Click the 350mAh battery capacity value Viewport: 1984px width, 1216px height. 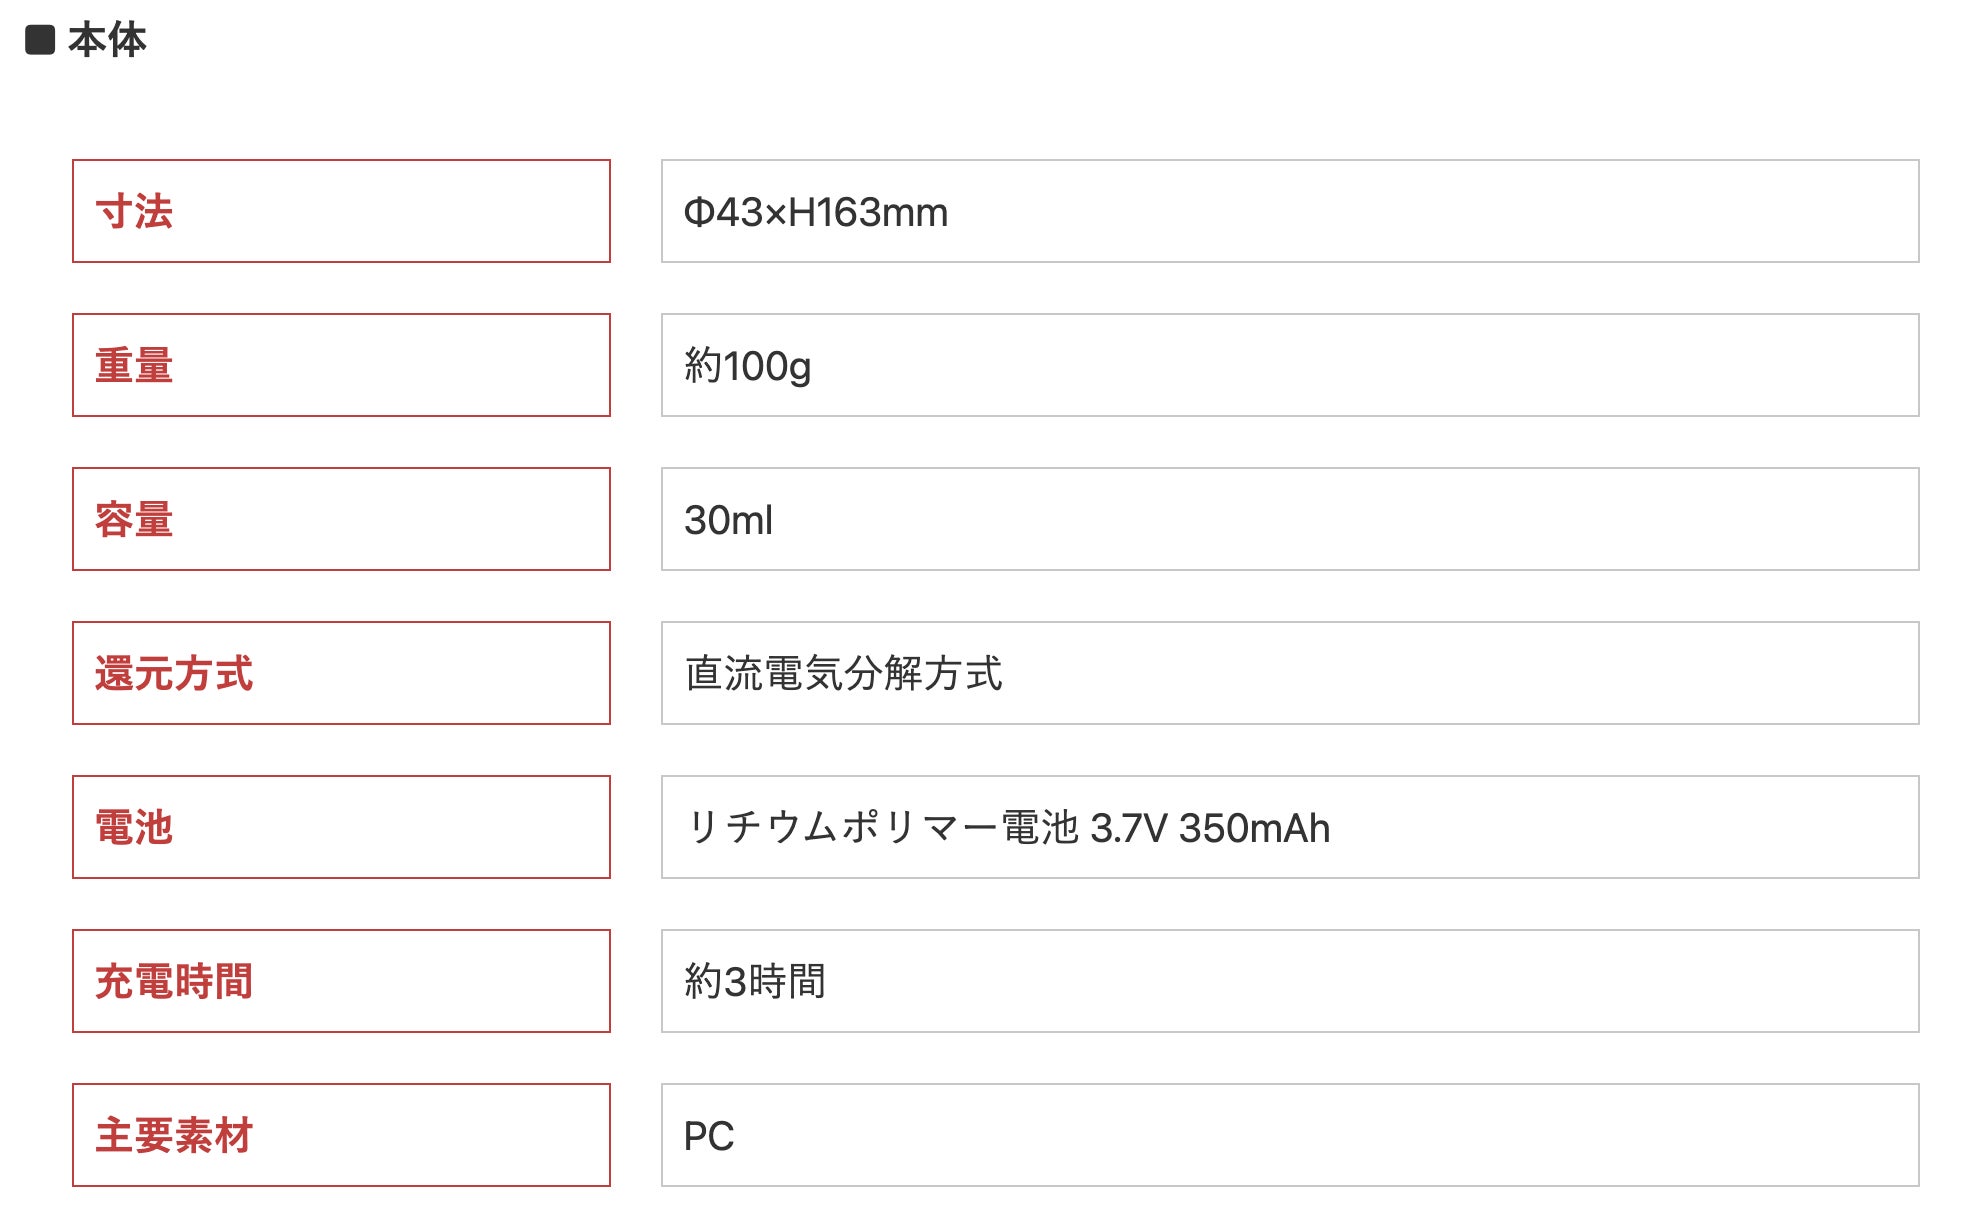click(1254, 828)
